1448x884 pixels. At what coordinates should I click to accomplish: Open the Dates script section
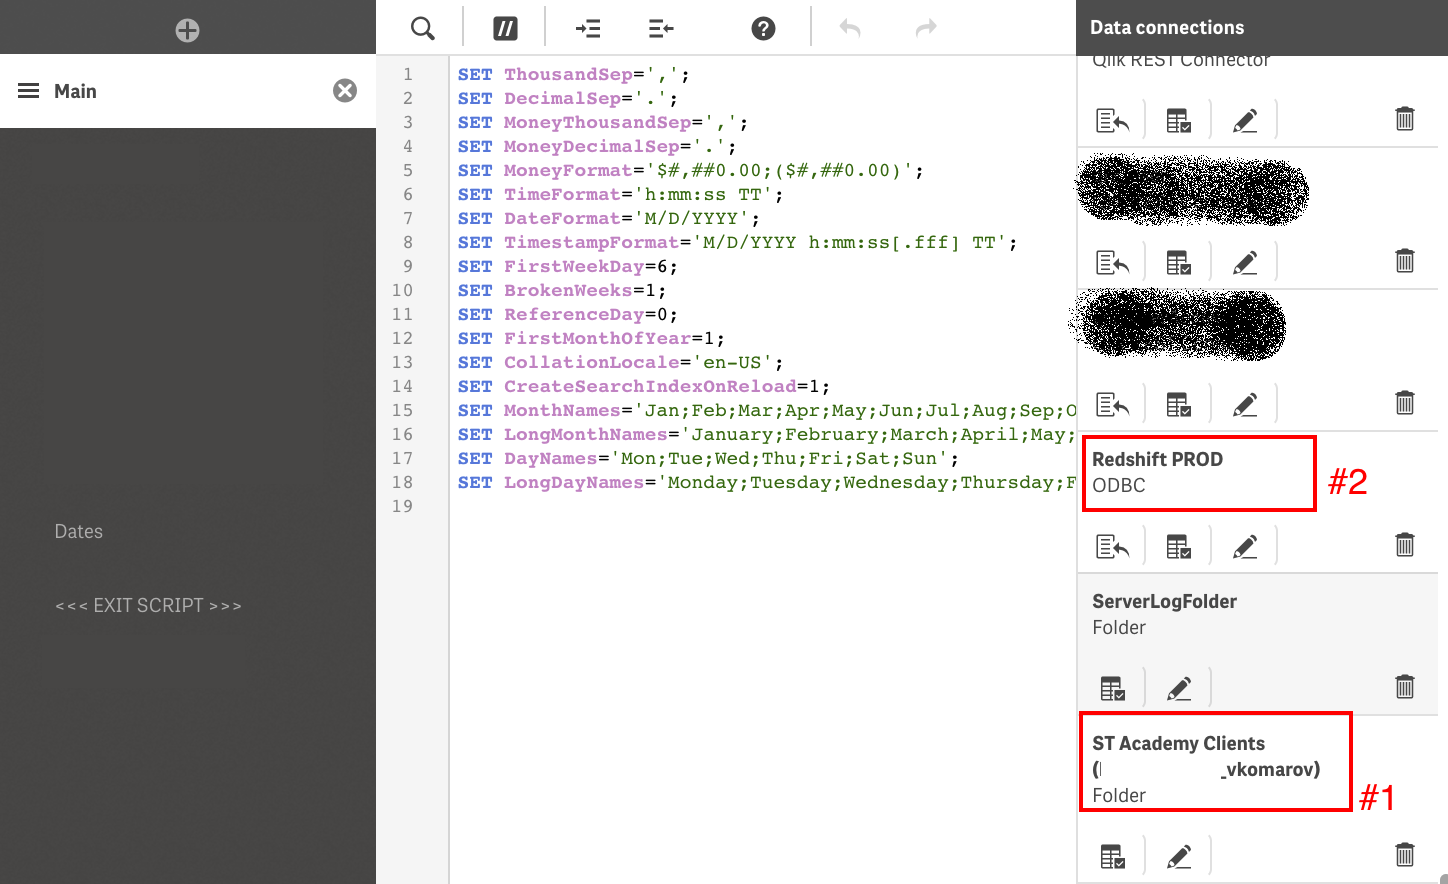pos(79,531)
